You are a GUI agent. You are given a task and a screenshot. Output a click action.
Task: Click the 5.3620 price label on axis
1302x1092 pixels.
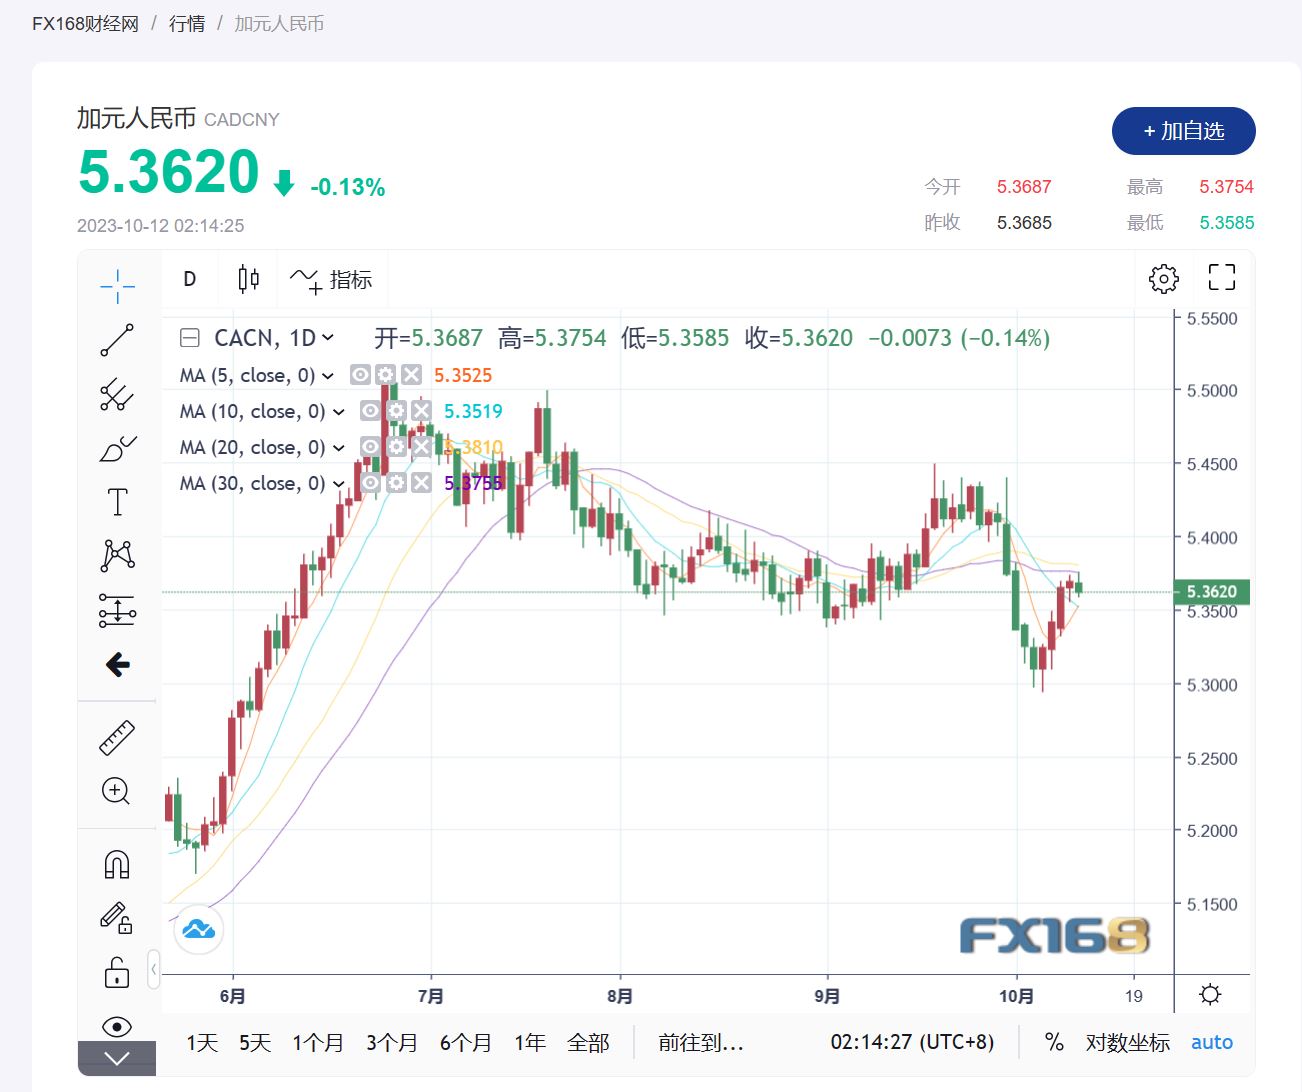[1212, 592]
